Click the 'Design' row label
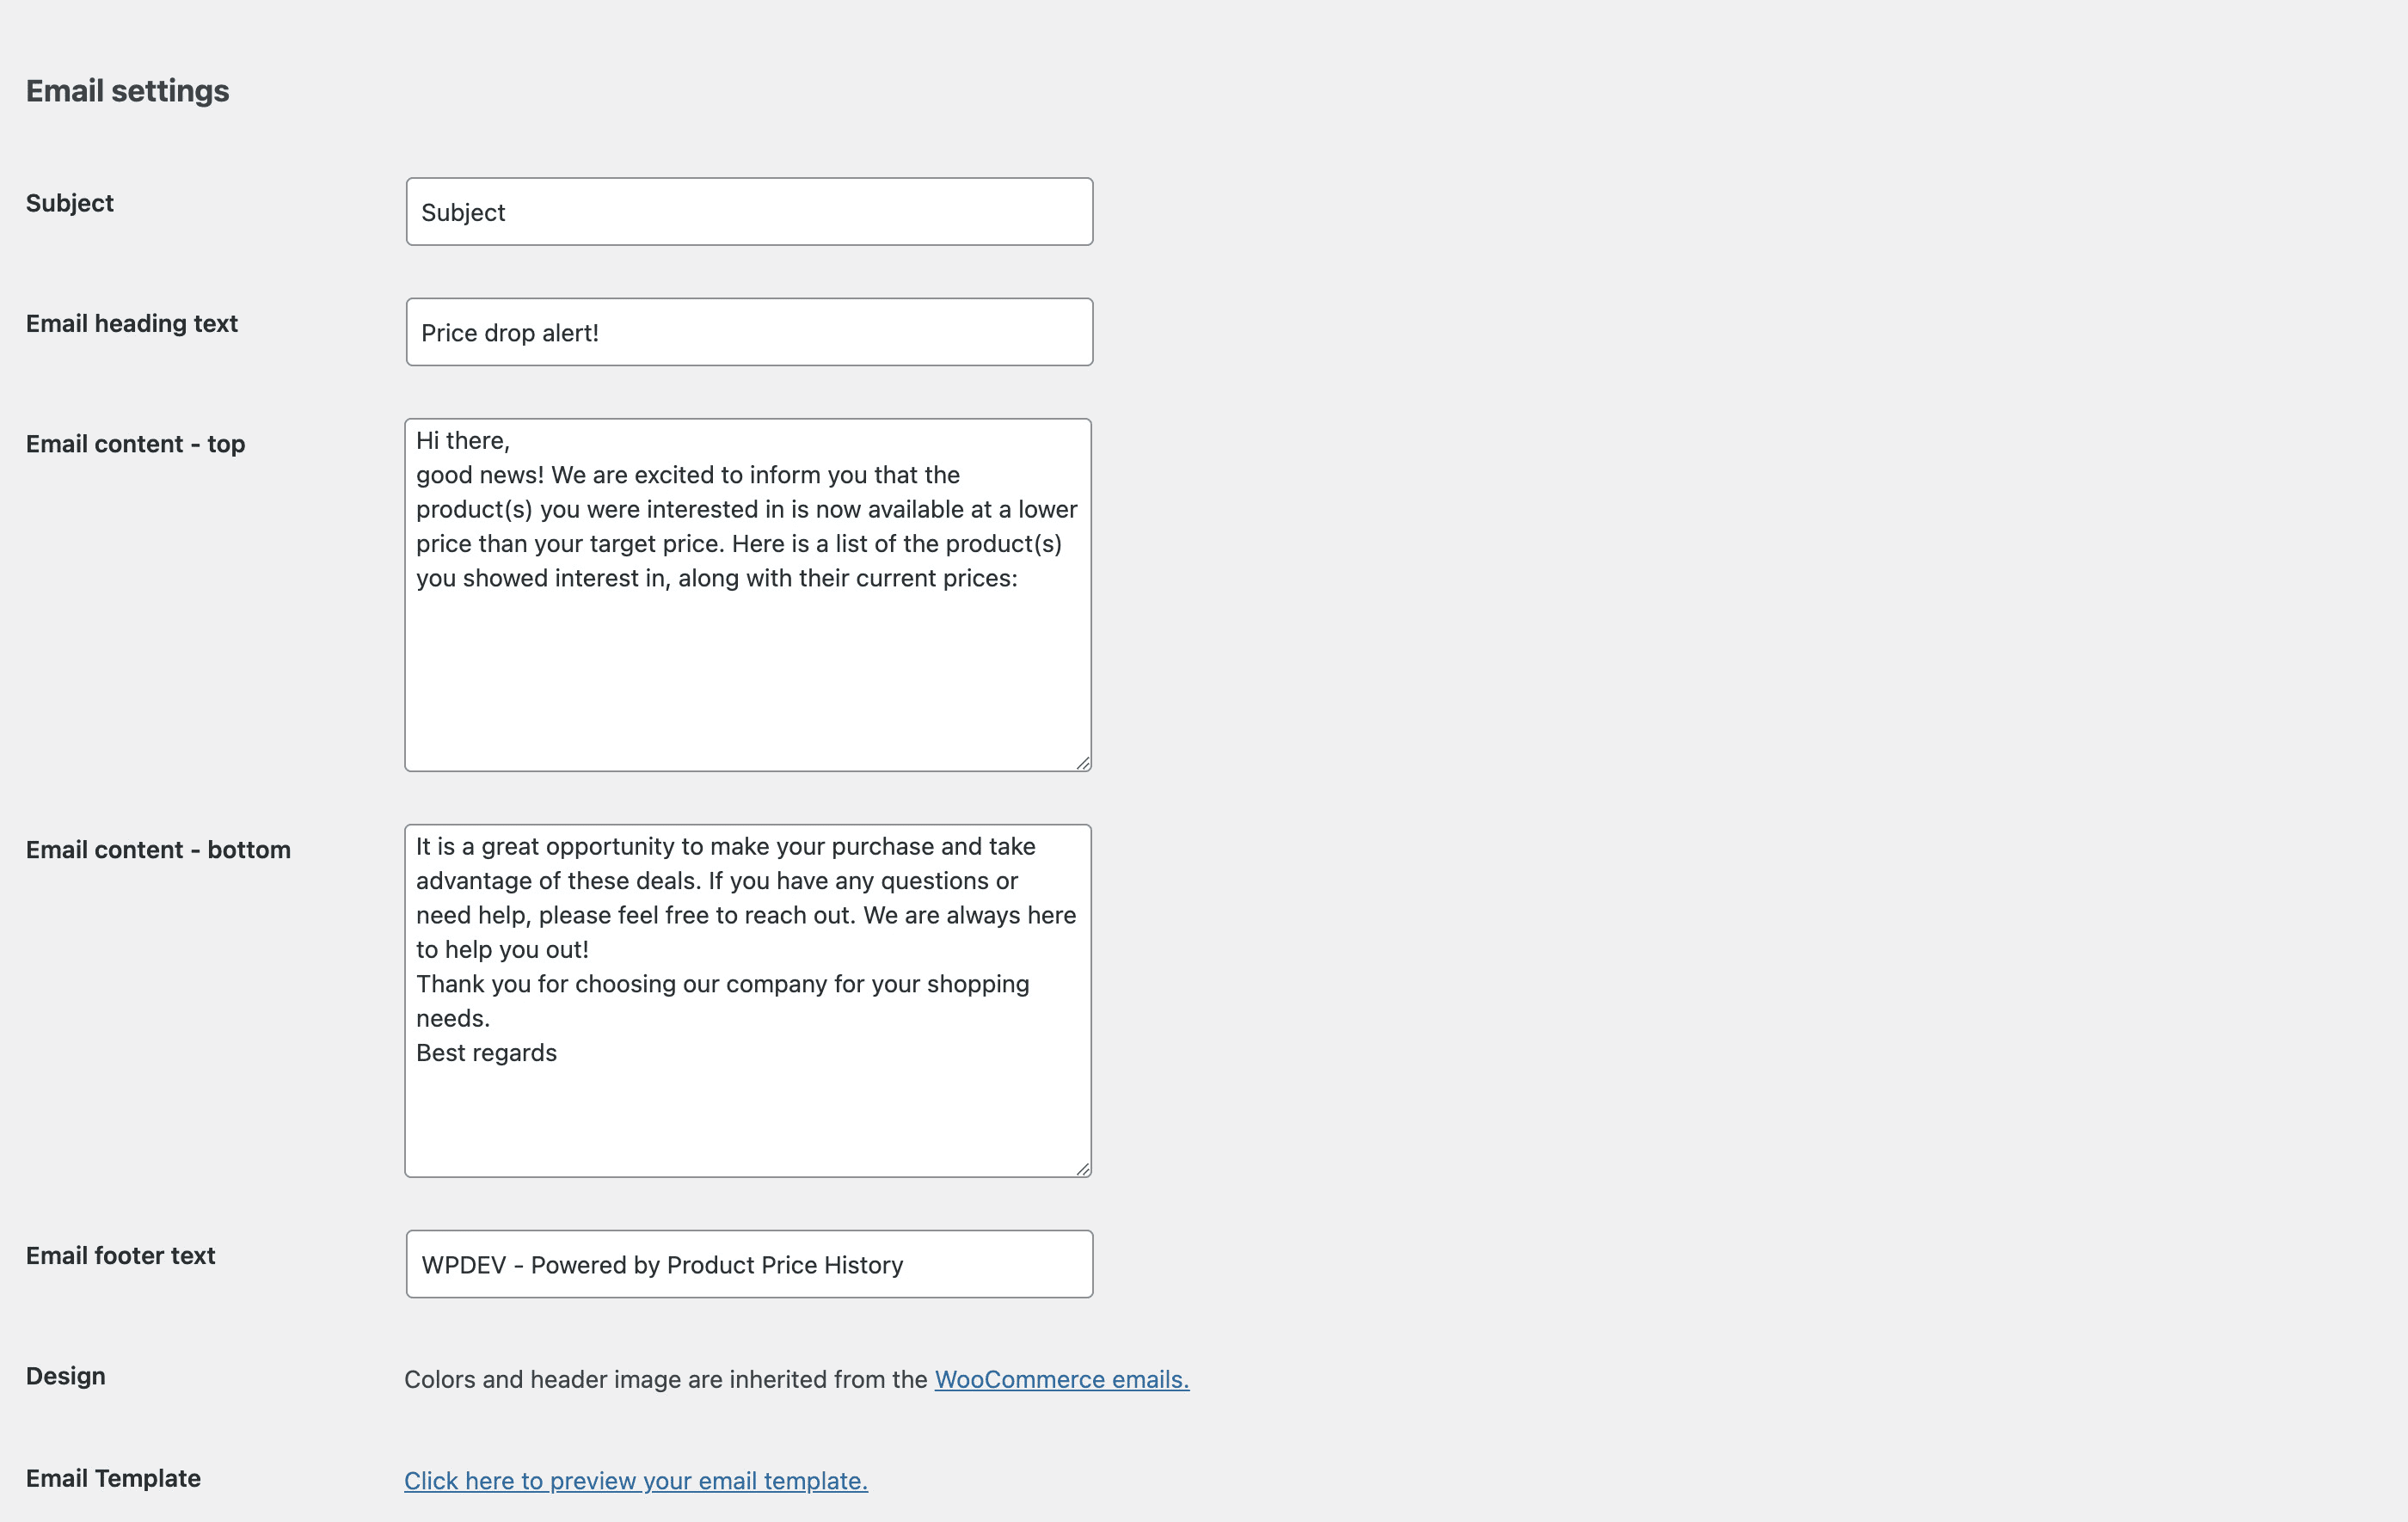2408x1522 pixels. click(x=65, y=1376)
